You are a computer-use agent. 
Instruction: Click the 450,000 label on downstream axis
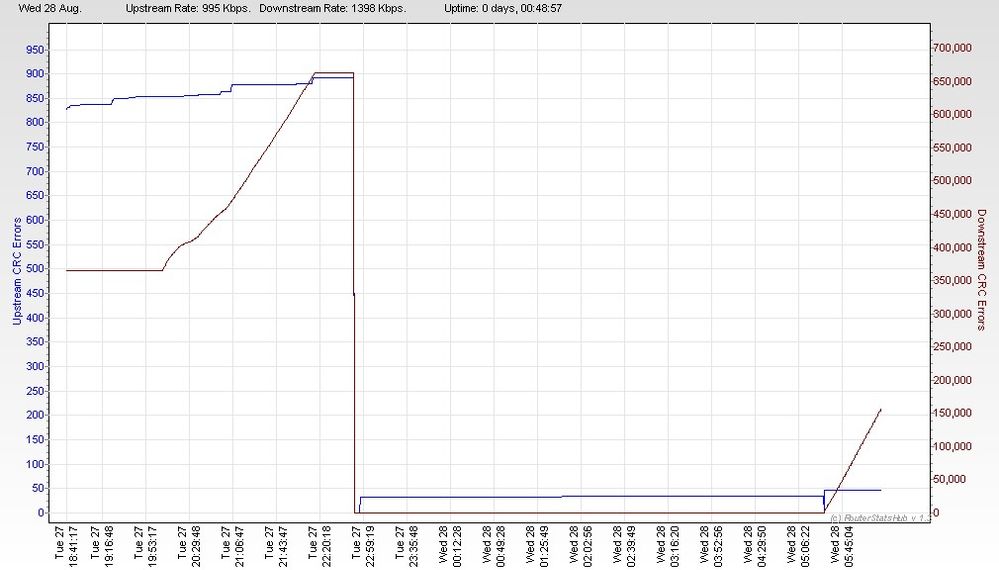coord(953,214)
